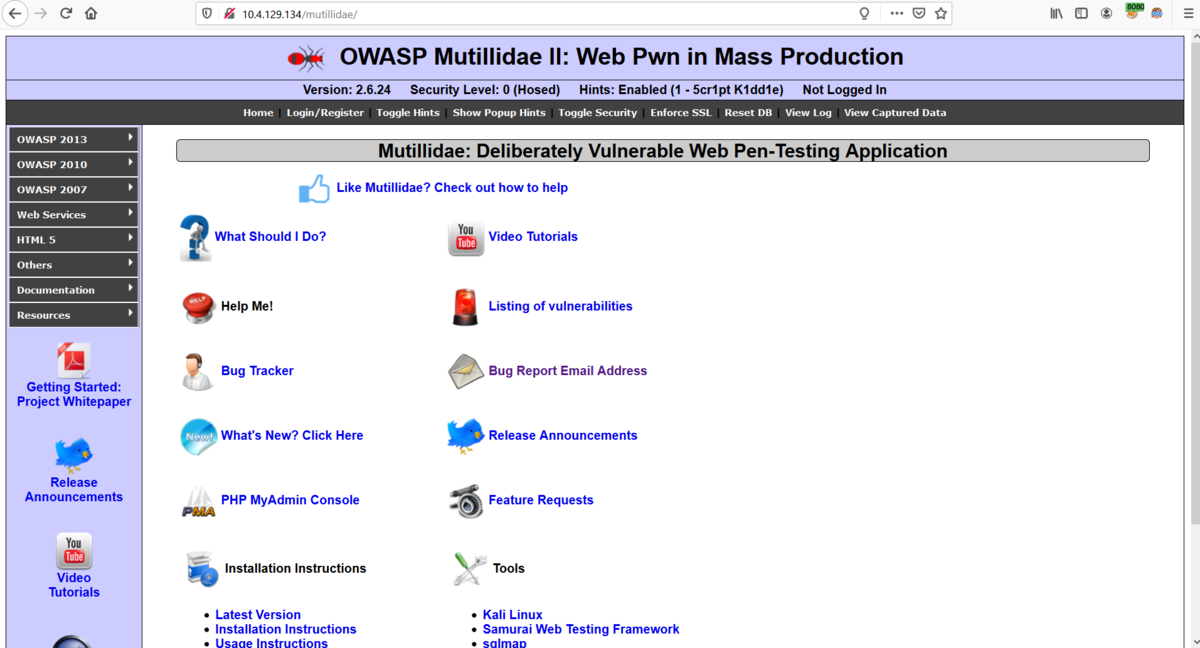This screenshot has width=1200, height=648.
Task: Click the Twitter bird Release Announcements icon in main area
Action: [x=465, y=436]
